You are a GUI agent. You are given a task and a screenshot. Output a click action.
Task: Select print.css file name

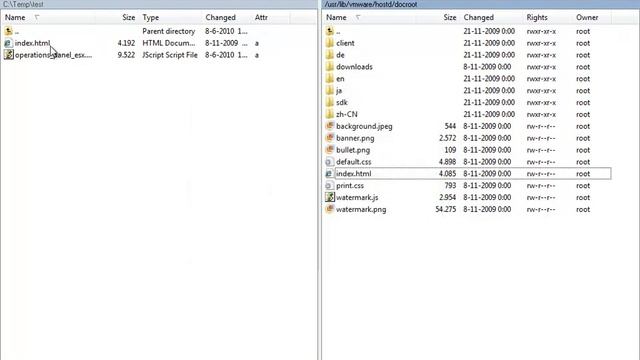350,185
